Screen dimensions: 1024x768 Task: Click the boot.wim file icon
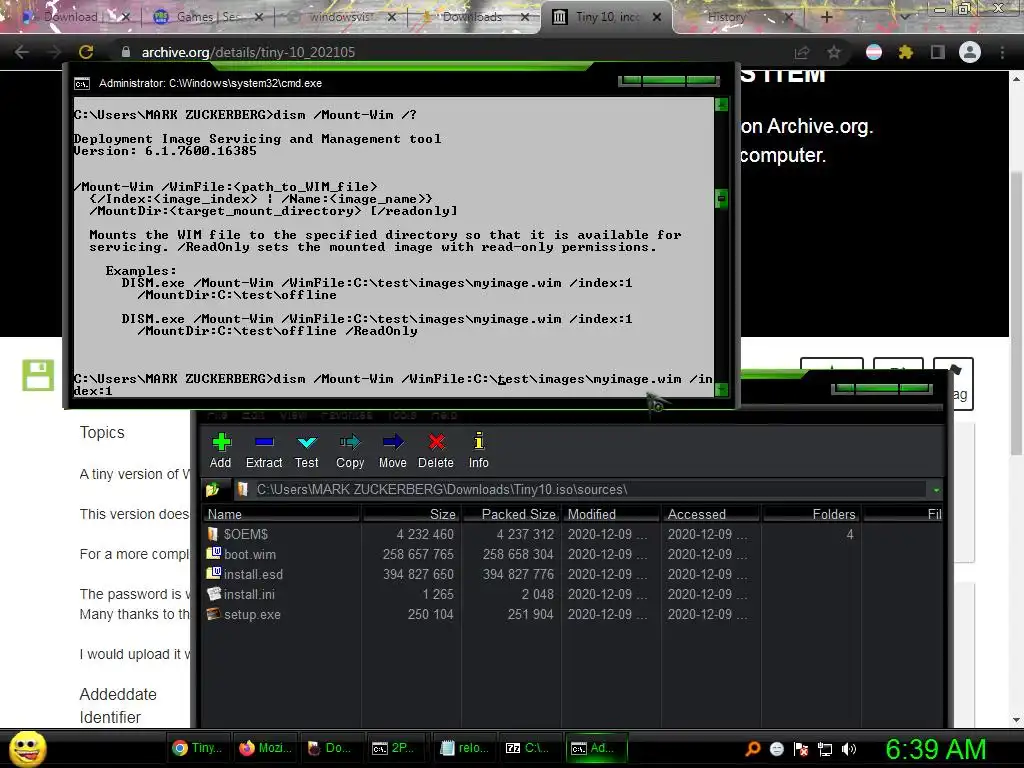pos(214,554)
